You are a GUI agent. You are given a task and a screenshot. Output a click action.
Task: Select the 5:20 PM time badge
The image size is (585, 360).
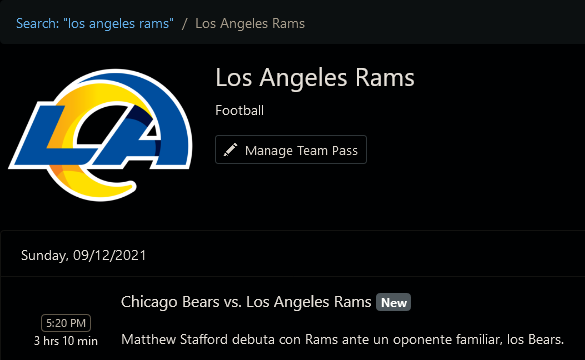[66, 323]
